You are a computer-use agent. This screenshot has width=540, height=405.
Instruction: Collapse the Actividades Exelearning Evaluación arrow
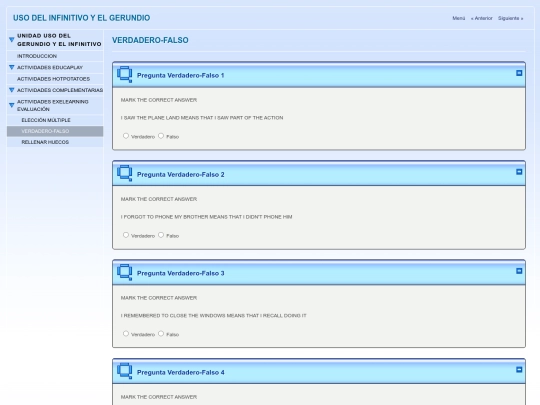(12, 105)
